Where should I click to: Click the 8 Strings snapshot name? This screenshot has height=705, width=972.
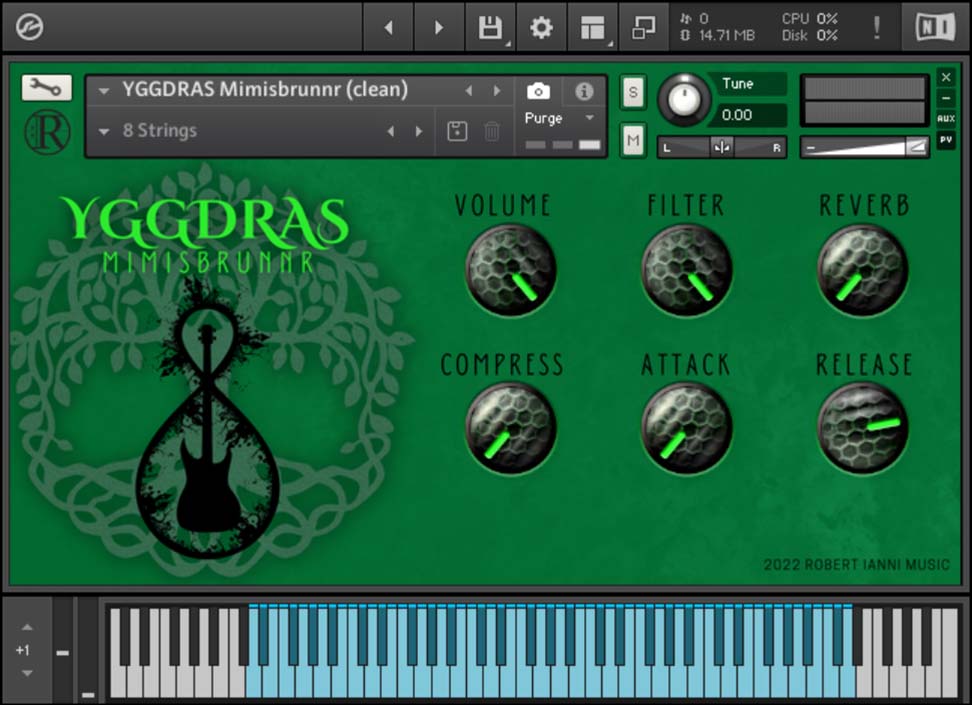160,130
